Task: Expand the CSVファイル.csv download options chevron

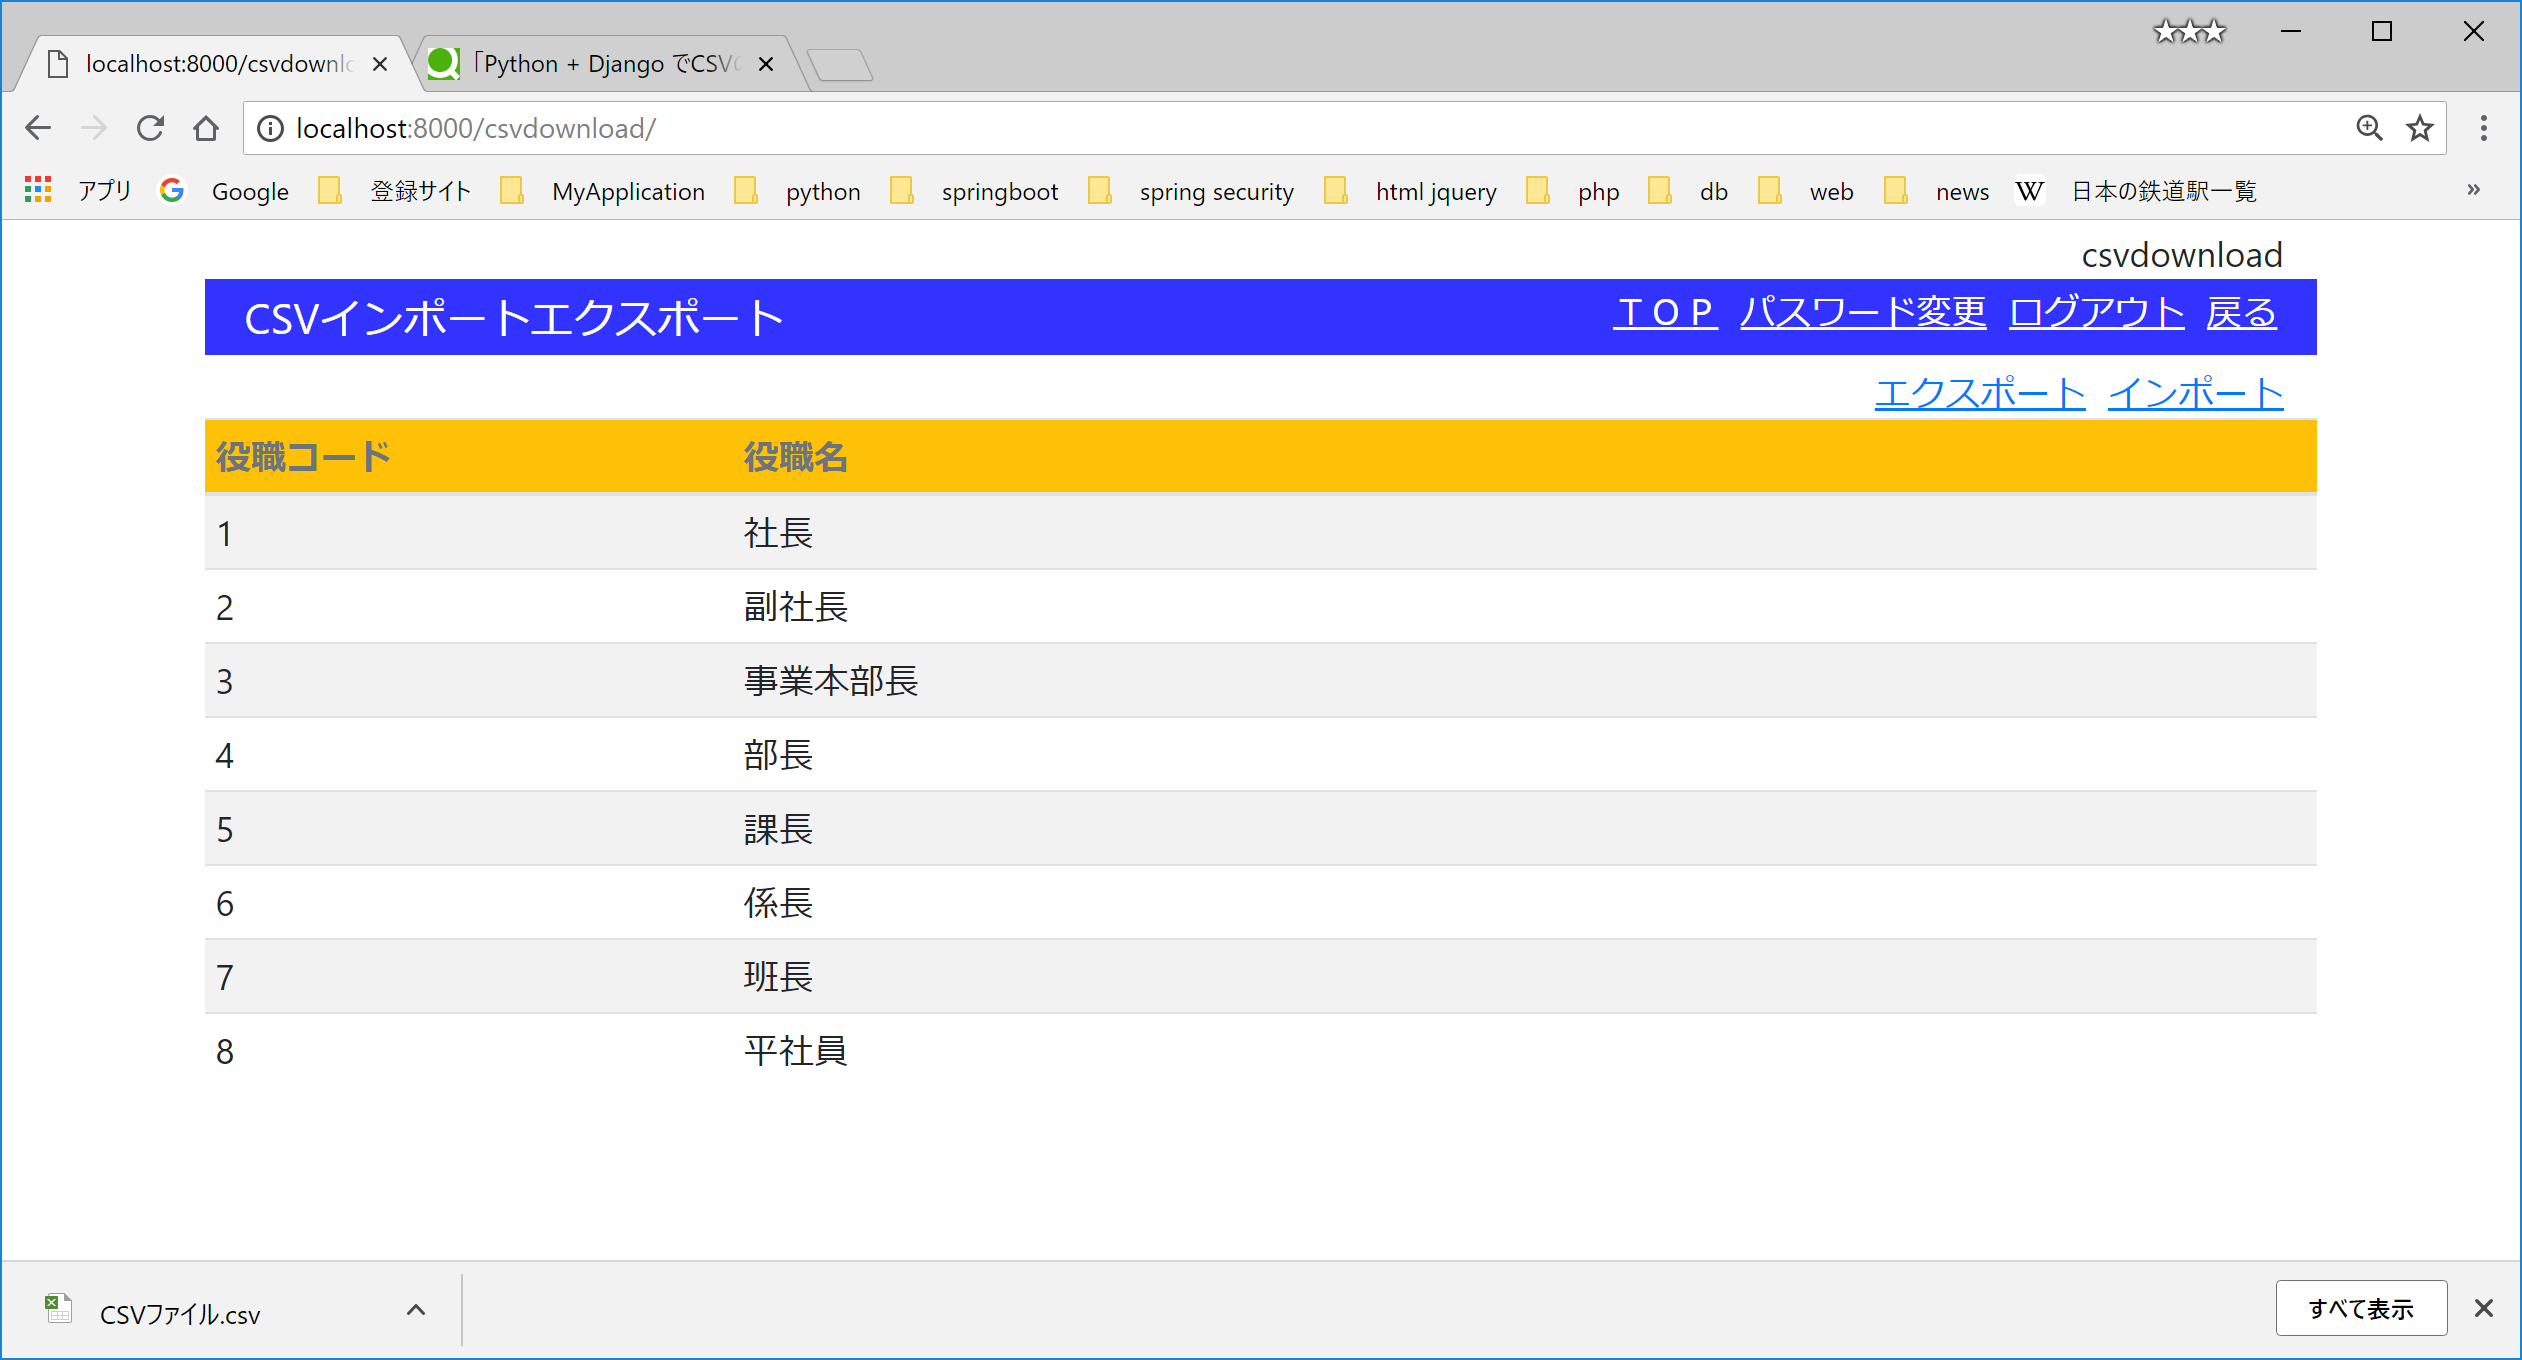Action: point(416,1311)
